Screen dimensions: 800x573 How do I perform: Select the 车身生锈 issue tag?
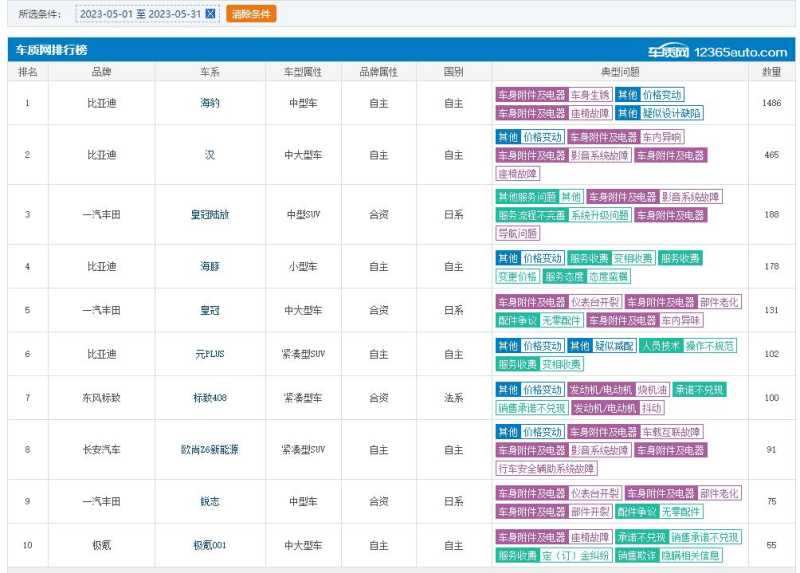click(x=590, y=95)
